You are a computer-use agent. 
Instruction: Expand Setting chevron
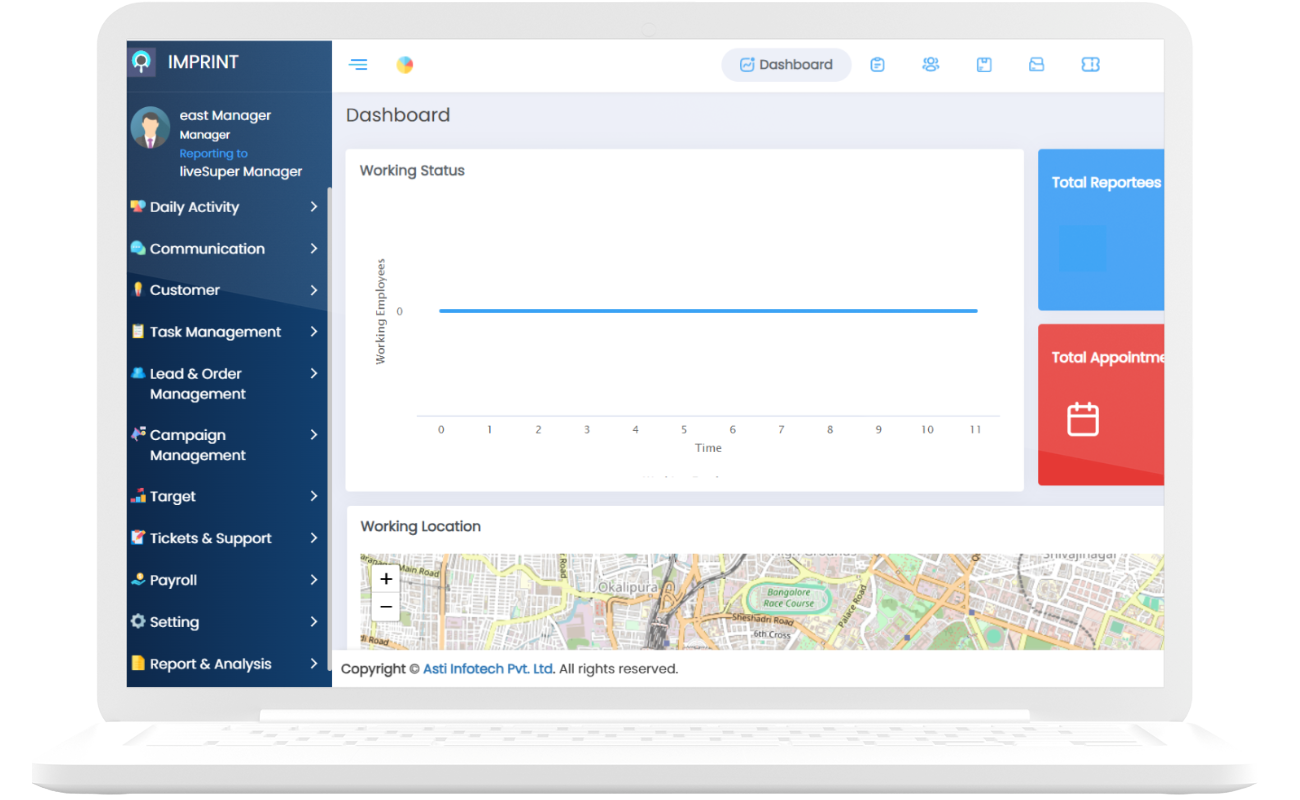pos(314,621)
